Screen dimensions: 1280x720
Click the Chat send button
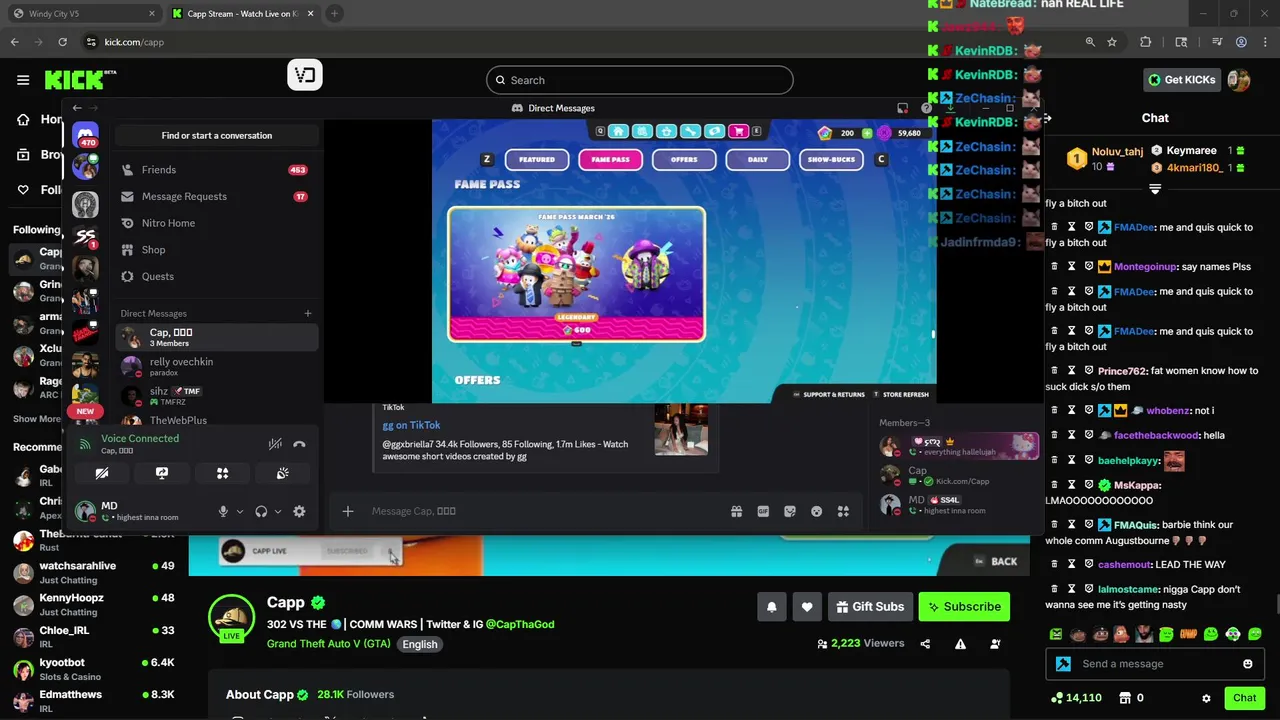tap(1244, 698)
